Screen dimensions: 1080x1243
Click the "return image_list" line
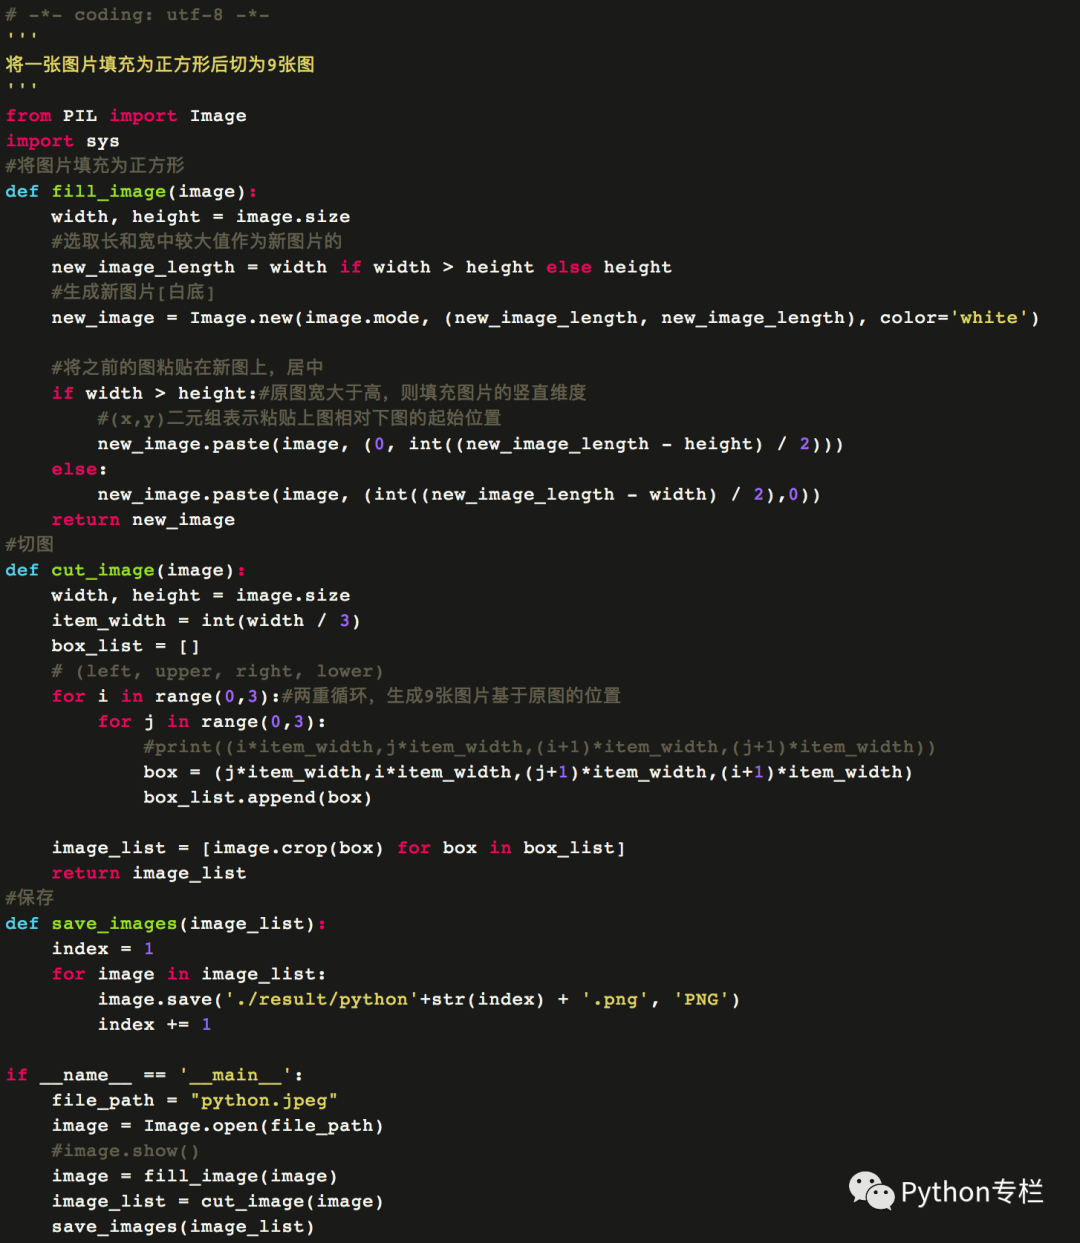(x=149, y=873)
